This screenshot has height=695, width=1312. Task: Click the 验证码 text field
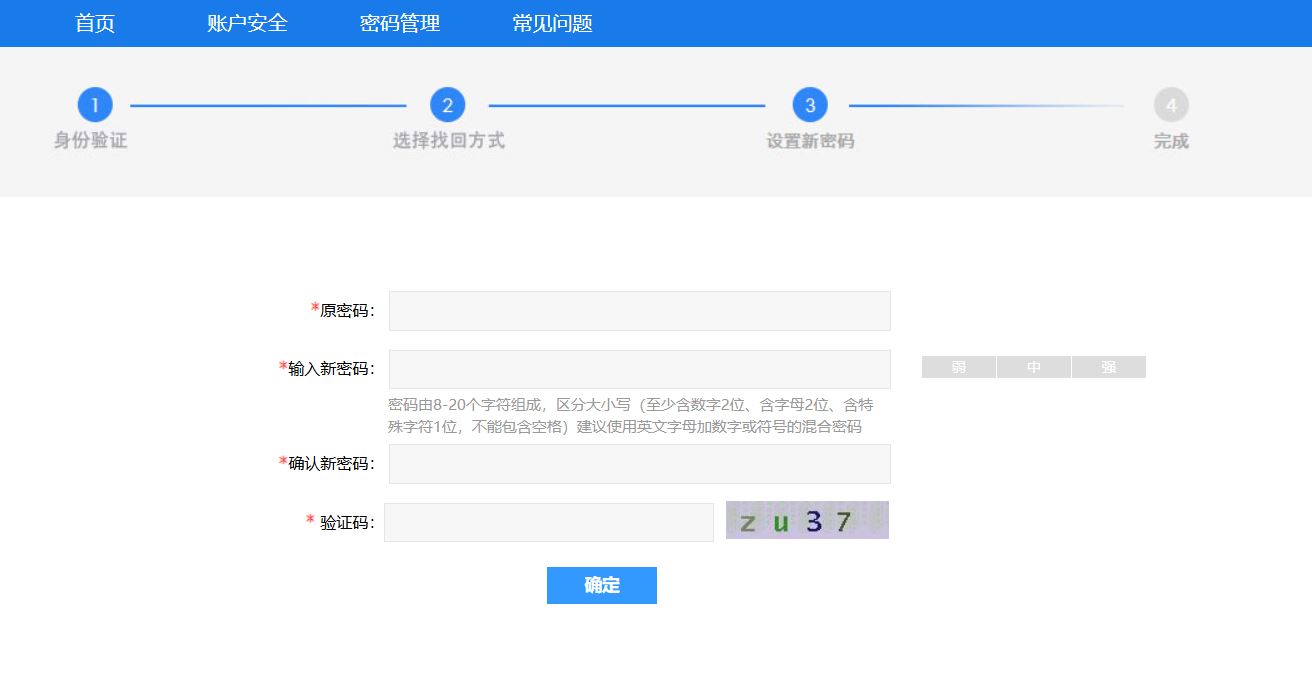click(x=548, y=522)
